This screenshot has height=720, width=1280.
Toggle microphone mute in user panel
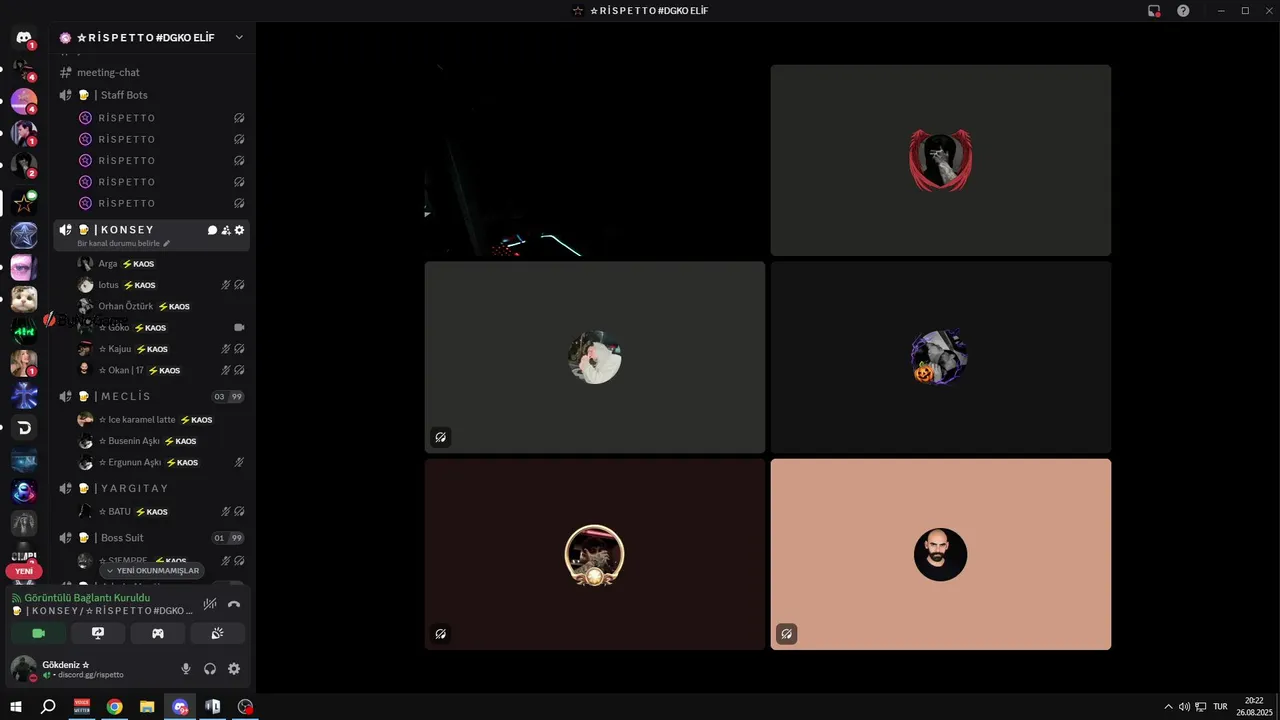pos(186,669)
